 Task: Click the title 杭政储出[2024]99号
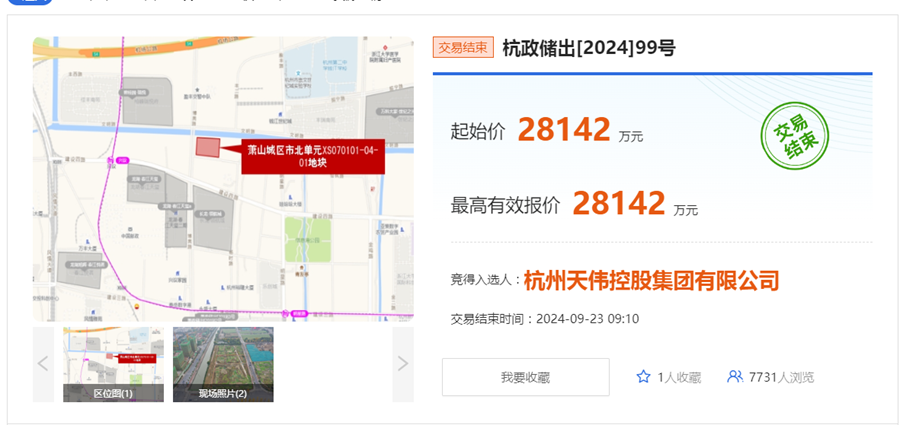click(x=589, y=48)
